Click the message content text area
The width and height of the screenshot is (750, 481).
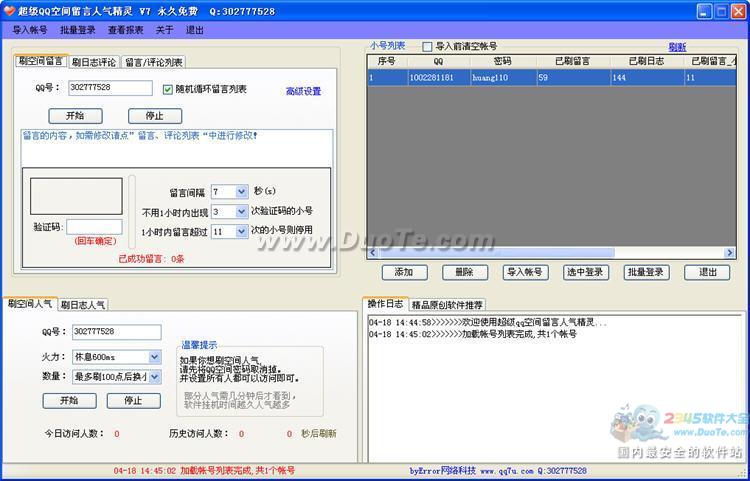coord(176,148)
